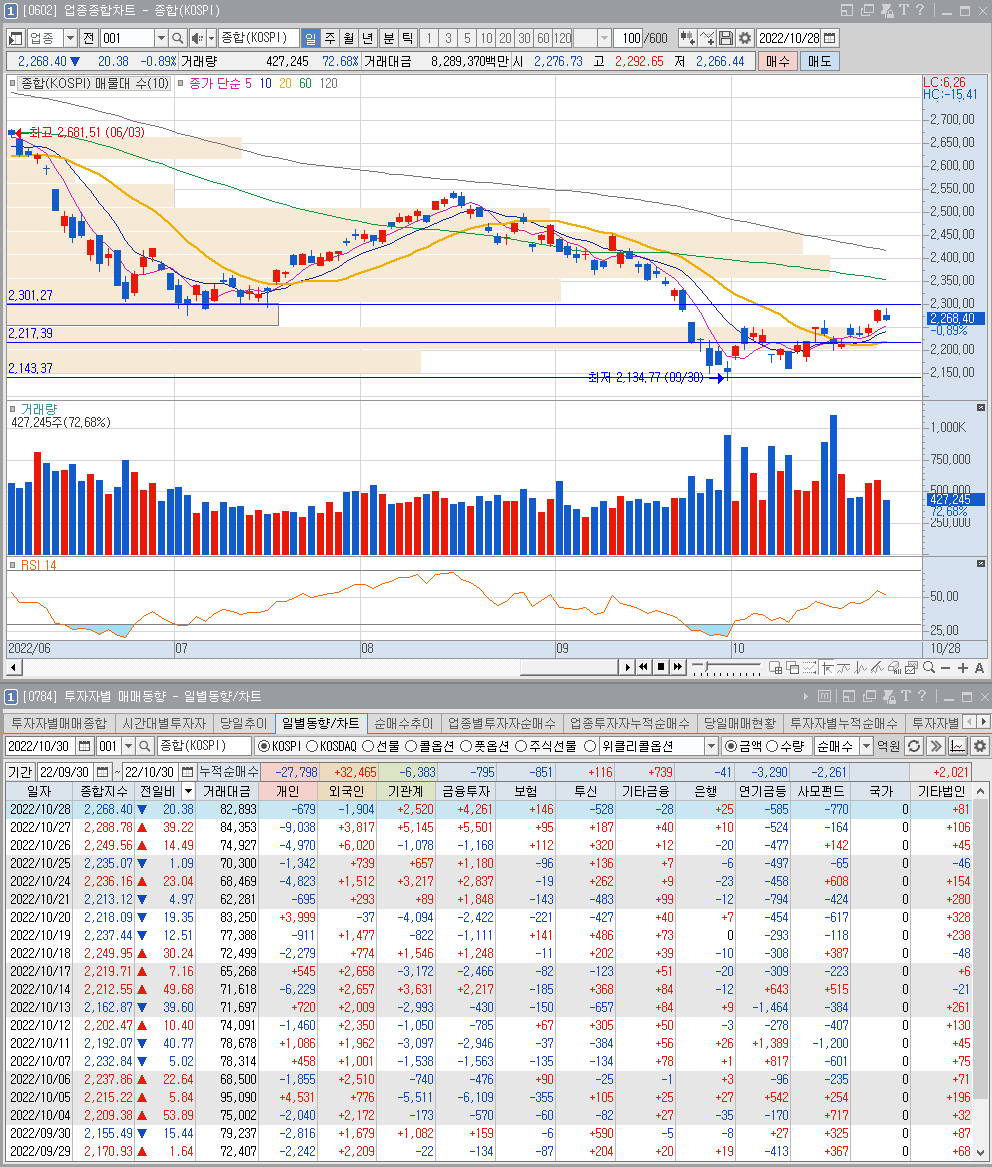Viewport: 992px width, 1167px height.
Task: Click the 매수 buy button
Action: click(x=778, y=61)
